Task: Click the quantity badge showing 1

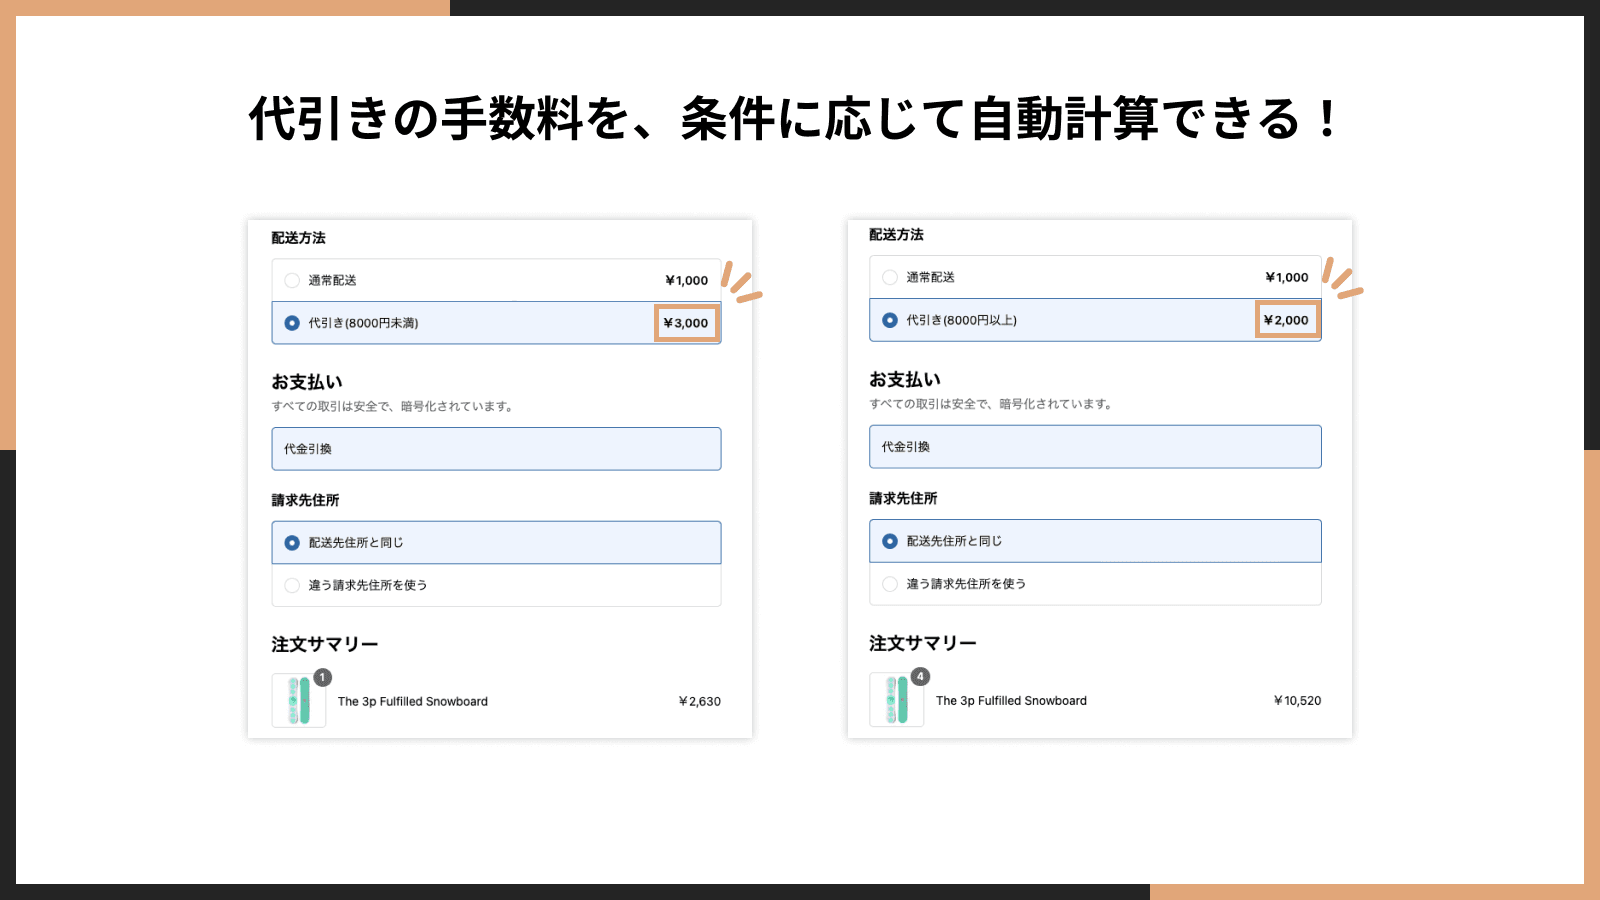Action: coord(322,677)
